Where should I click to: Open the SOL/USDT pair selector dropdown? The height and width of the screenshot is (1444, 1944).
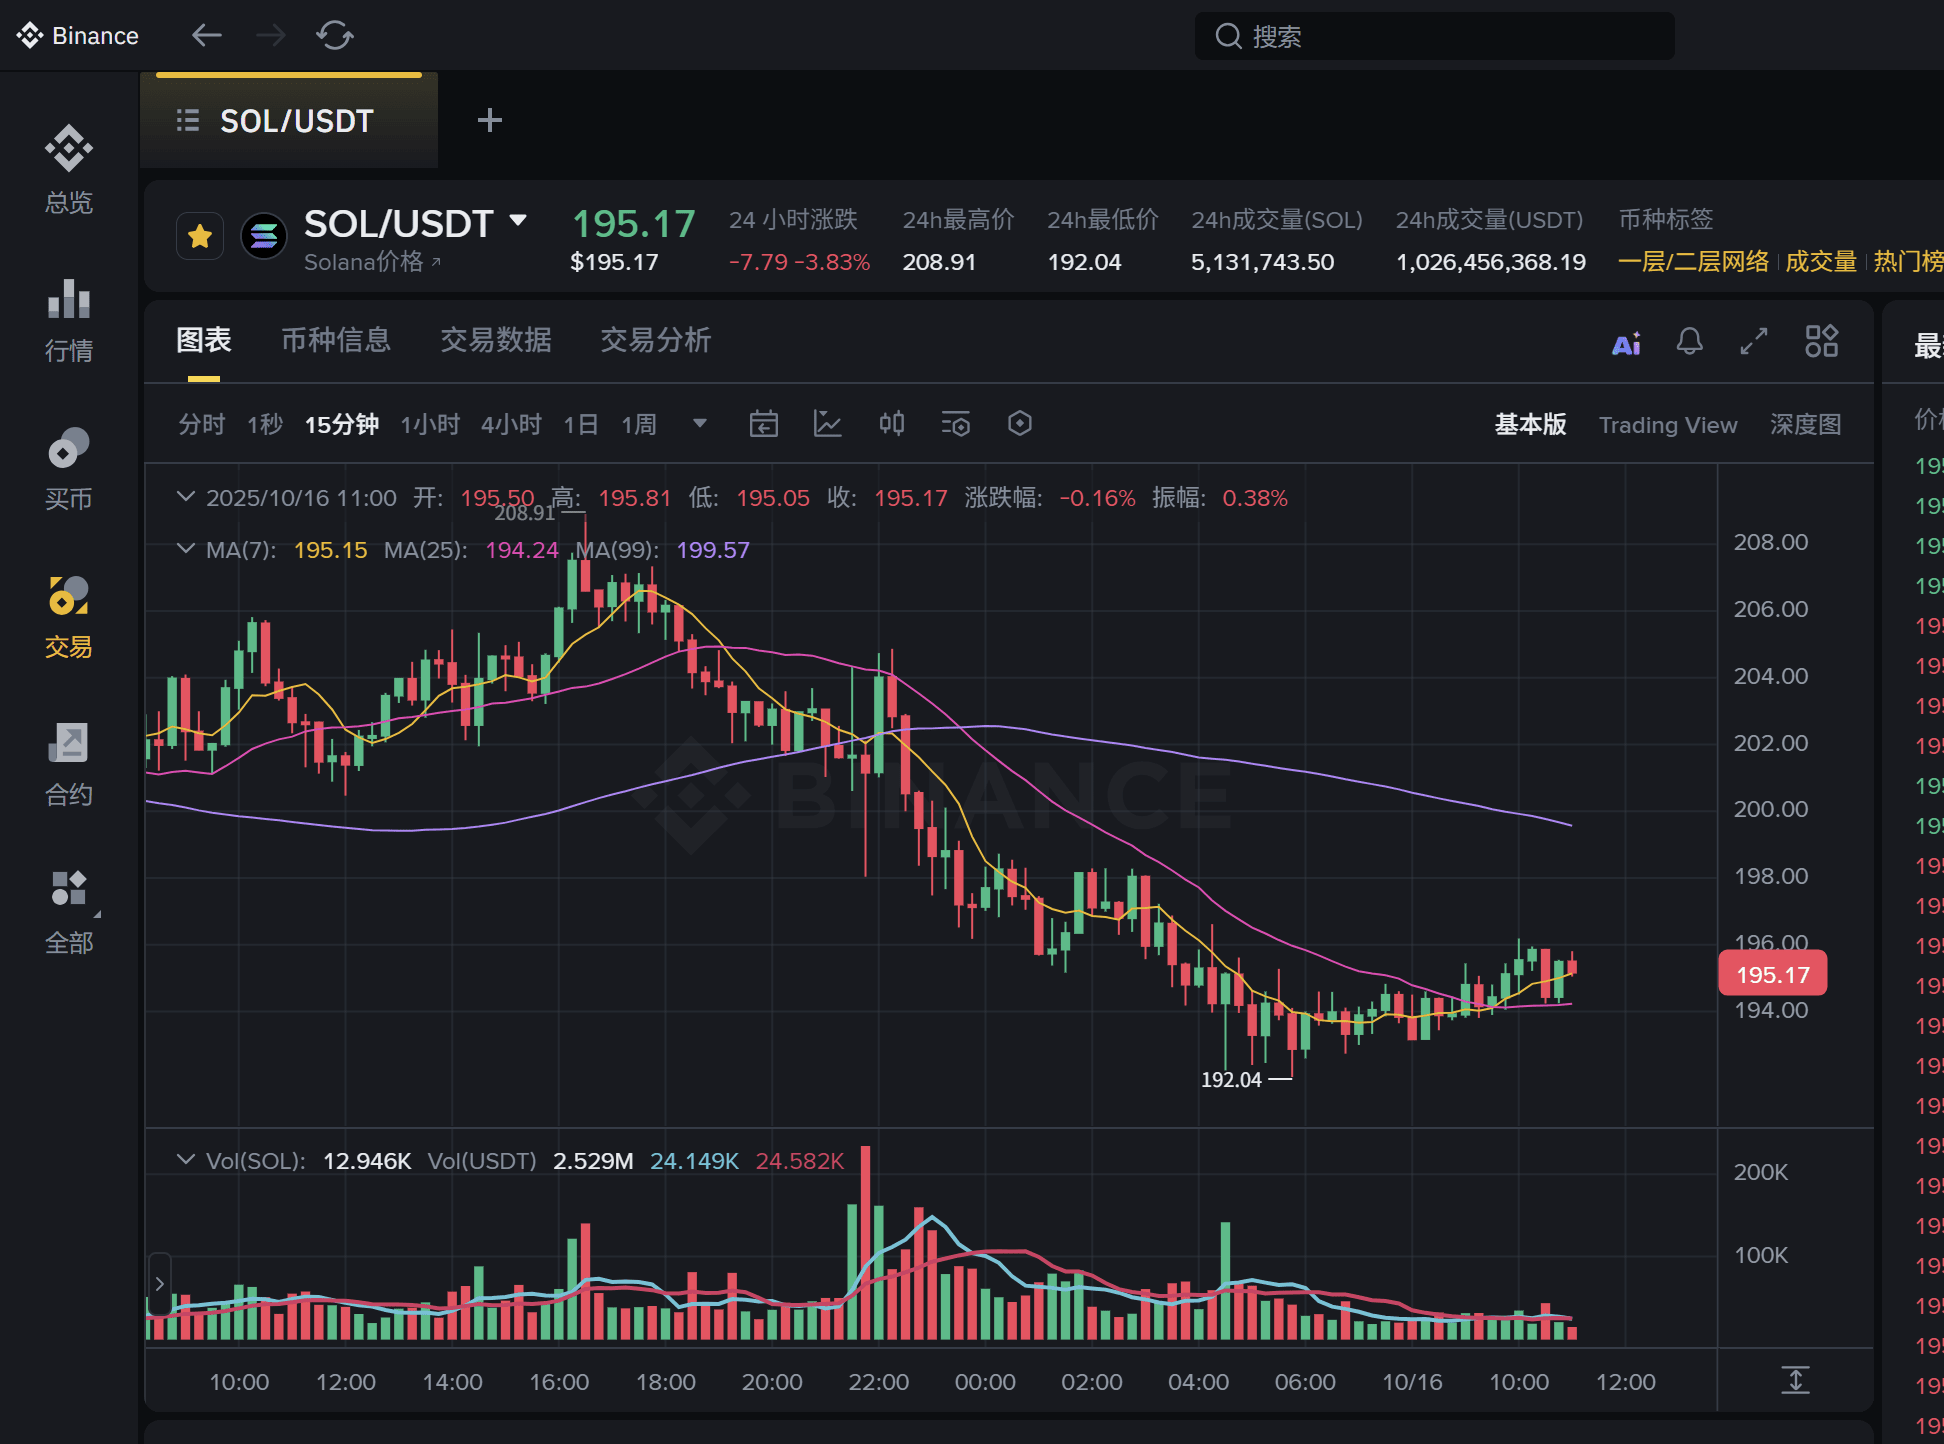(x=518, y=221)
